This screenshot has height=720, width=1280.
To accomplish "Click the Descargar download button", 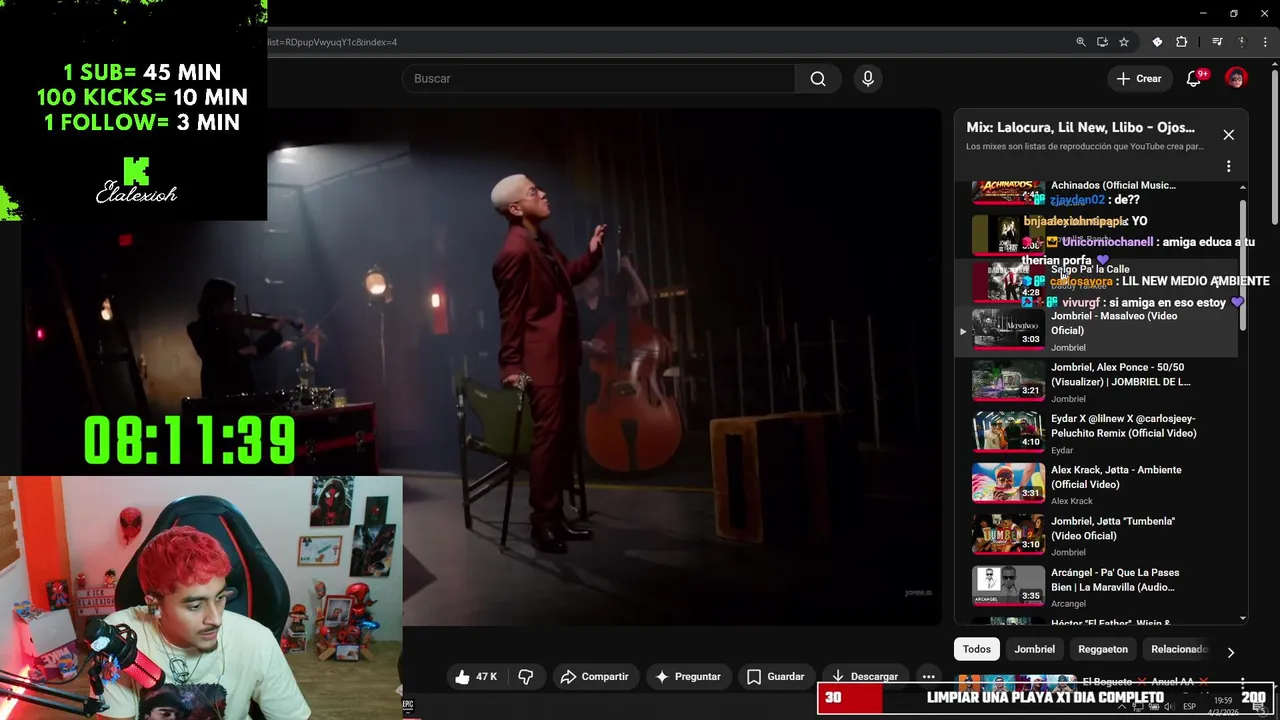I will [865, 677].
